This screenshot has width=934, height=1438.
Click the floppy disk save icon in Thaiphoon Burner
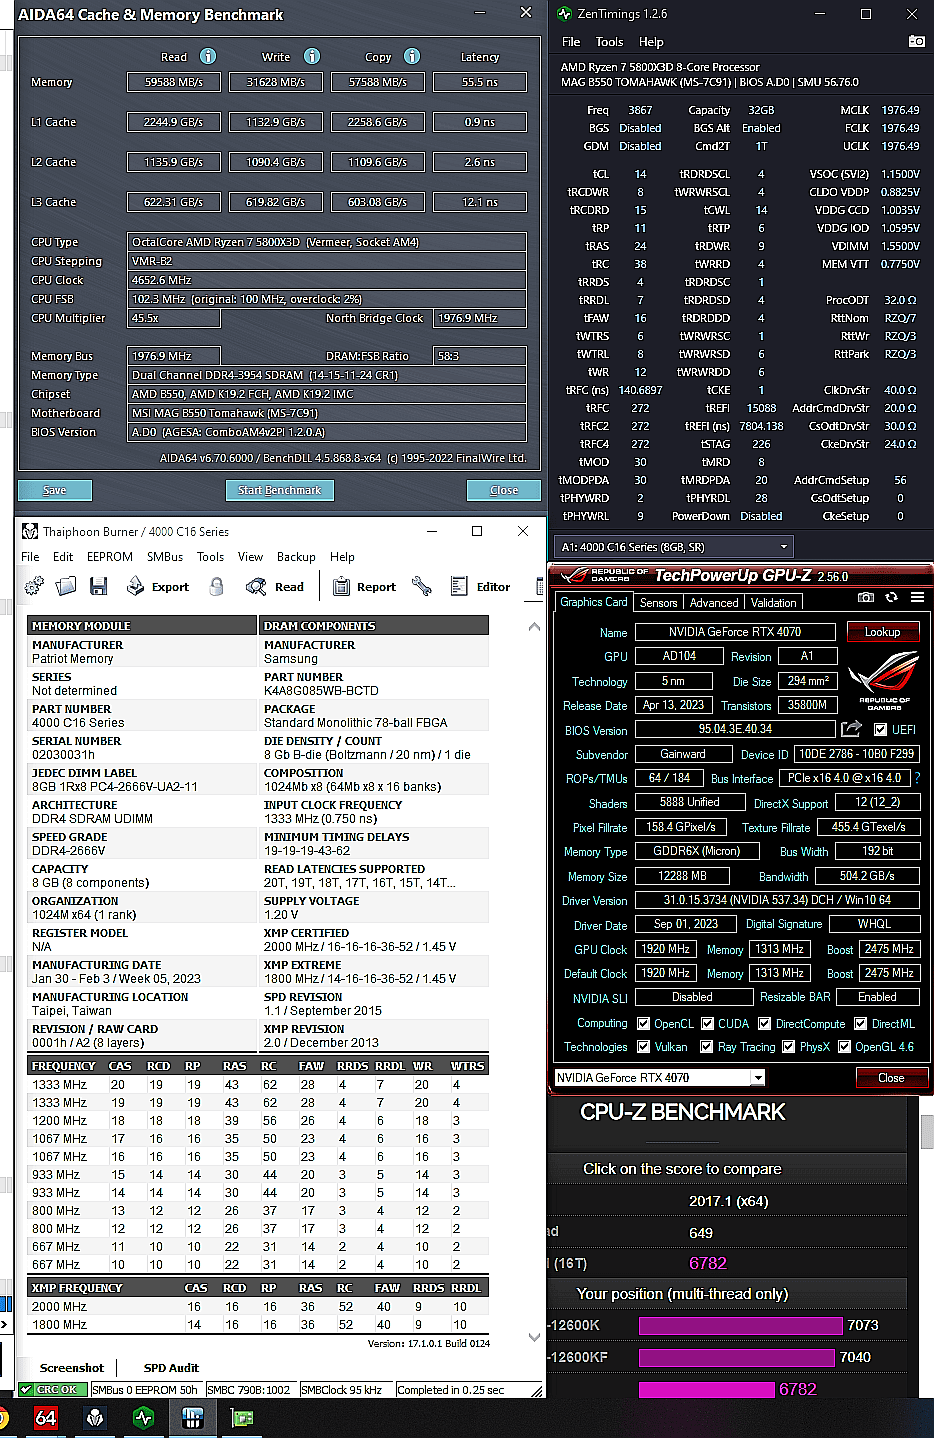click(x=98, y=586)
